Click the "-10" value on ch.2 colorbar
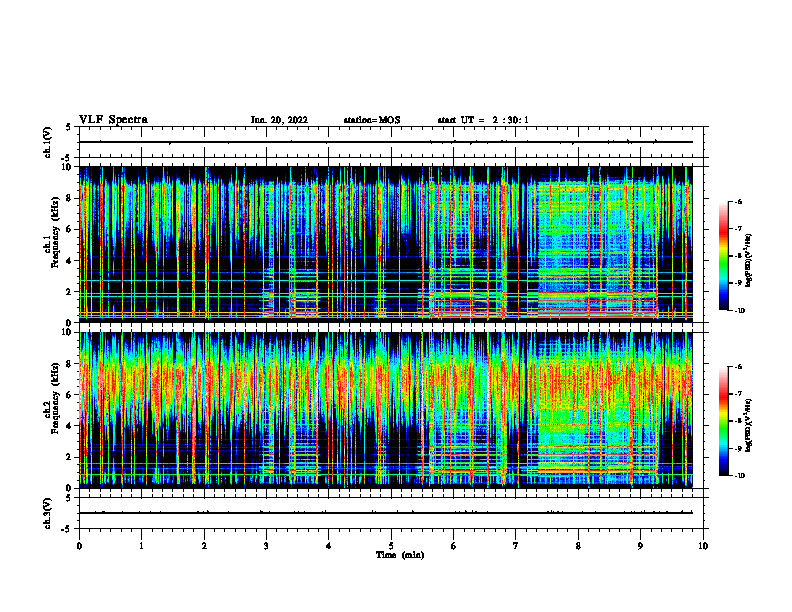Viewport: 792px width, 612px height. pyautogui.click(x=740, y=476)
